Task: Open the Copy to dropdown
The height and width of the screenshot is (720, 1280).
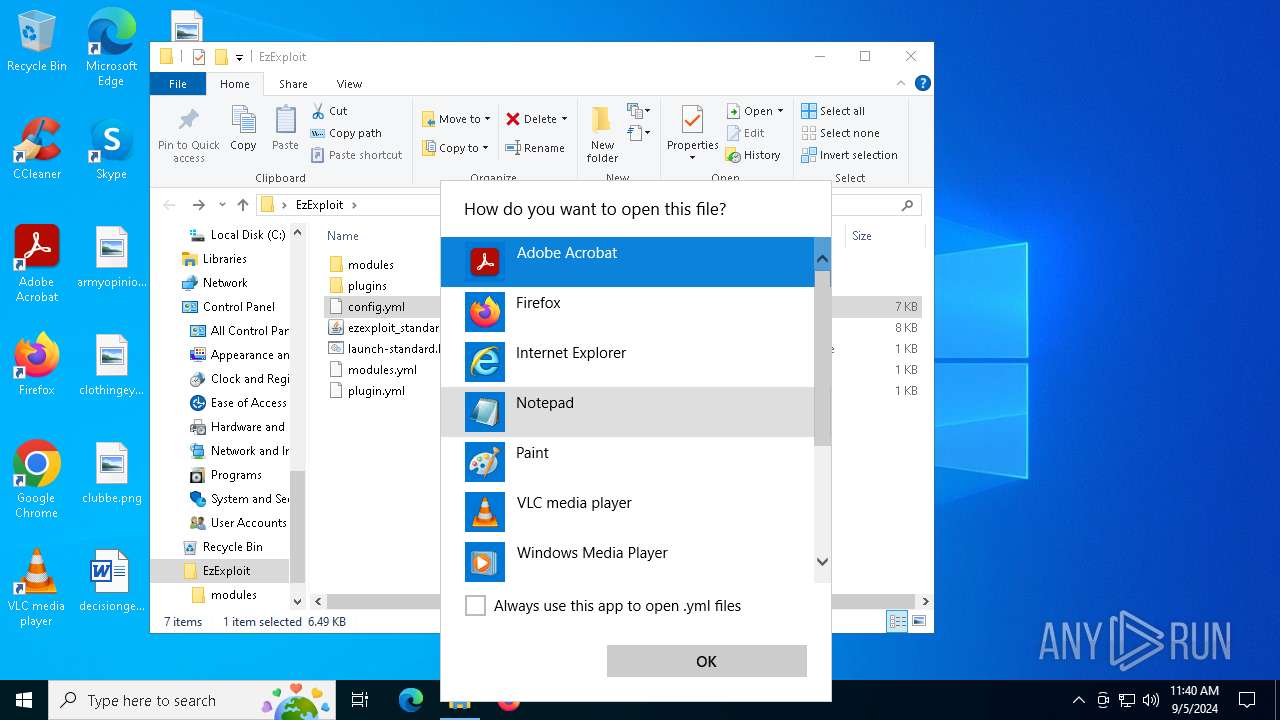Action: [455, 148]
